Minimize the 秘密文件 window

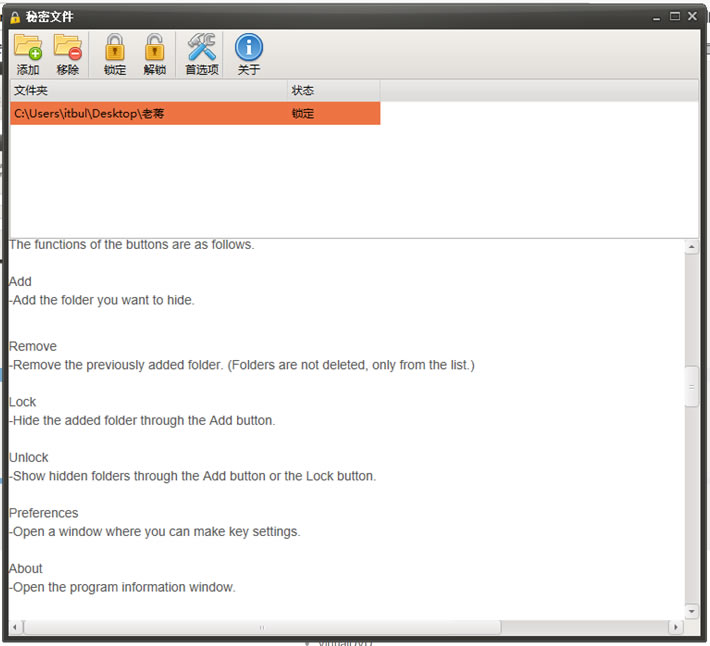coord(656,17)
